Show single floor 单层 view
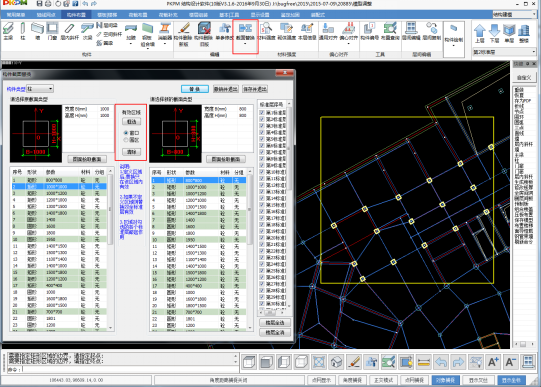The image size is (541, 387). point(509,33)
